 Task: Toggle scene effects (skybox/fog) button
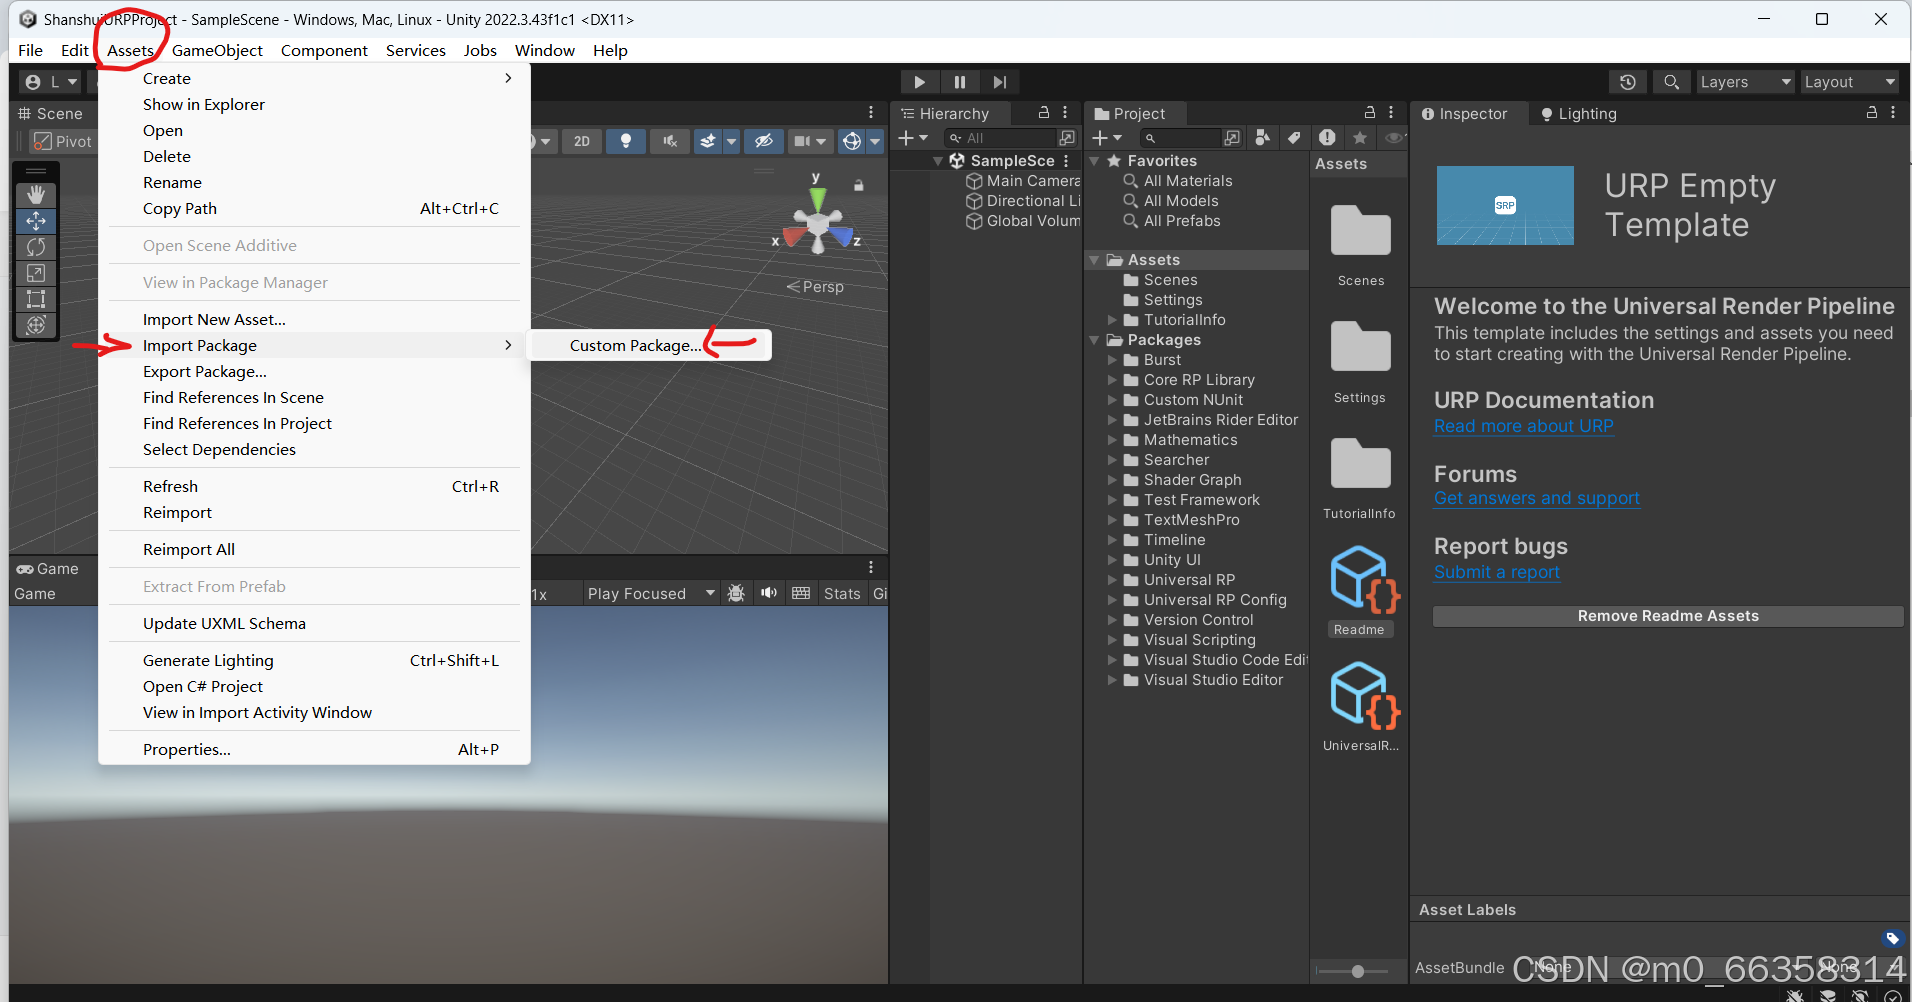click(x=708, y=141)
